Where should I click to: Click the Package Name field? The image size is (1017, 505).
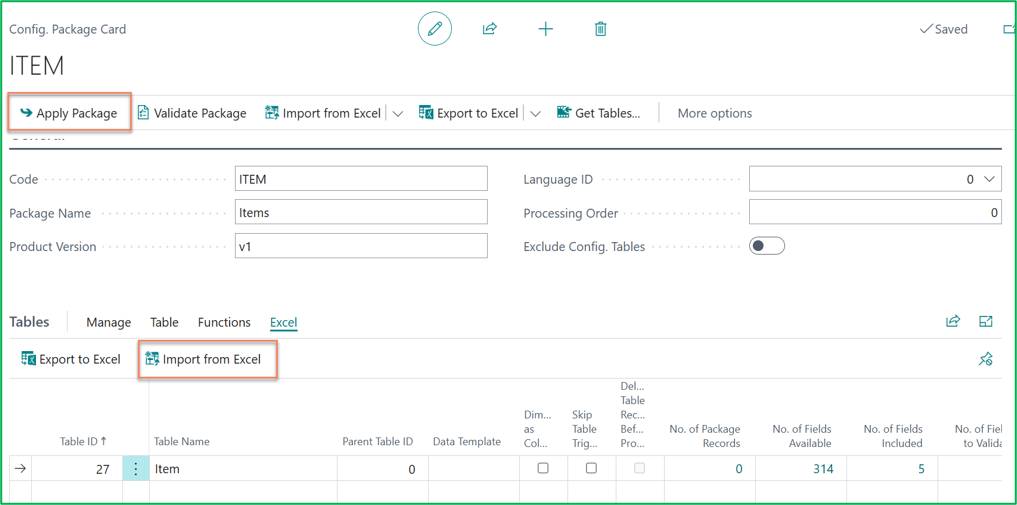(x=361, y=212)
